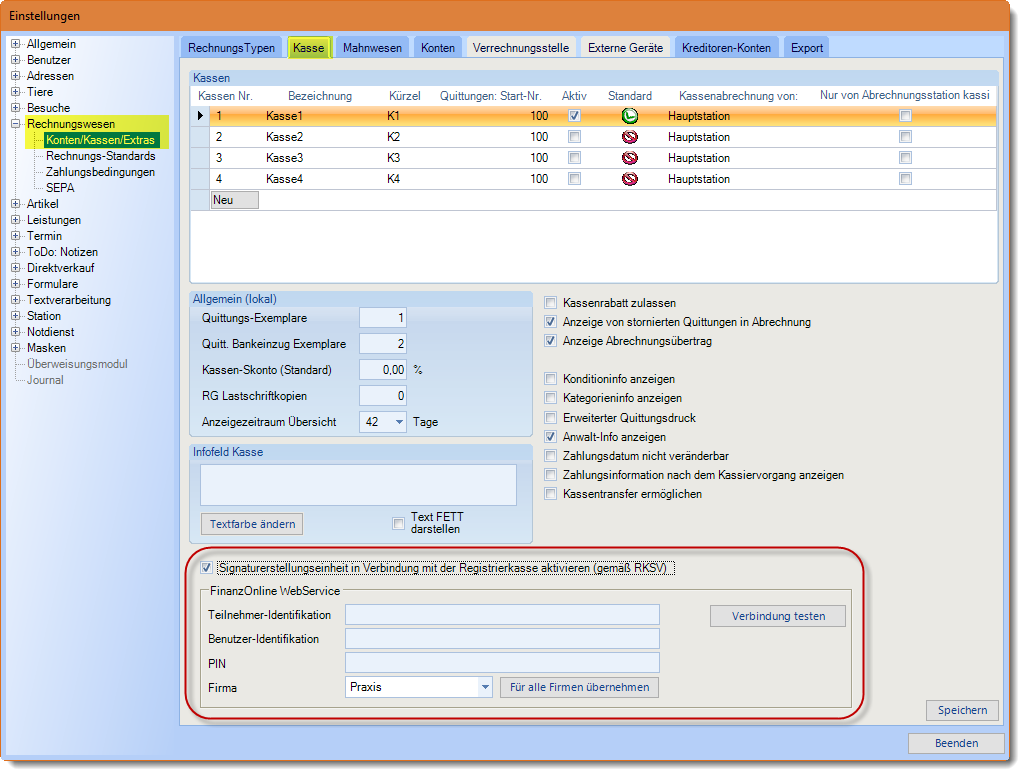
Task: Open the Textfarbe ändern color picker
Action: 251,524
